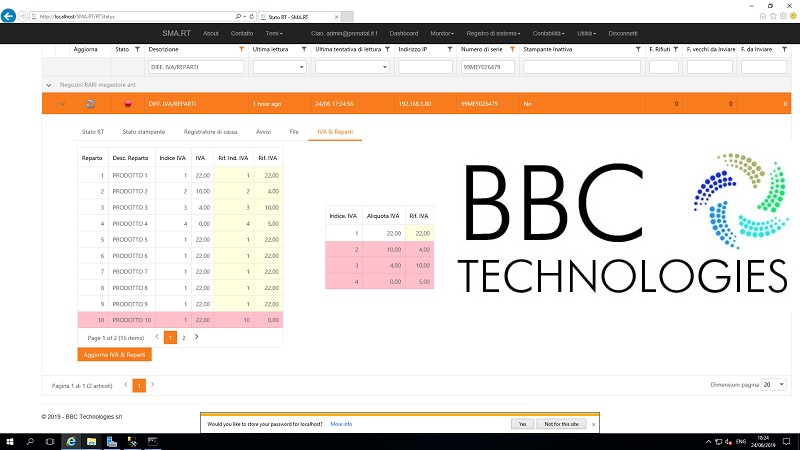This screenshot has height=450, width=800.
Task: Select the PRODOTTO 10 row cell
Action: 132,320
